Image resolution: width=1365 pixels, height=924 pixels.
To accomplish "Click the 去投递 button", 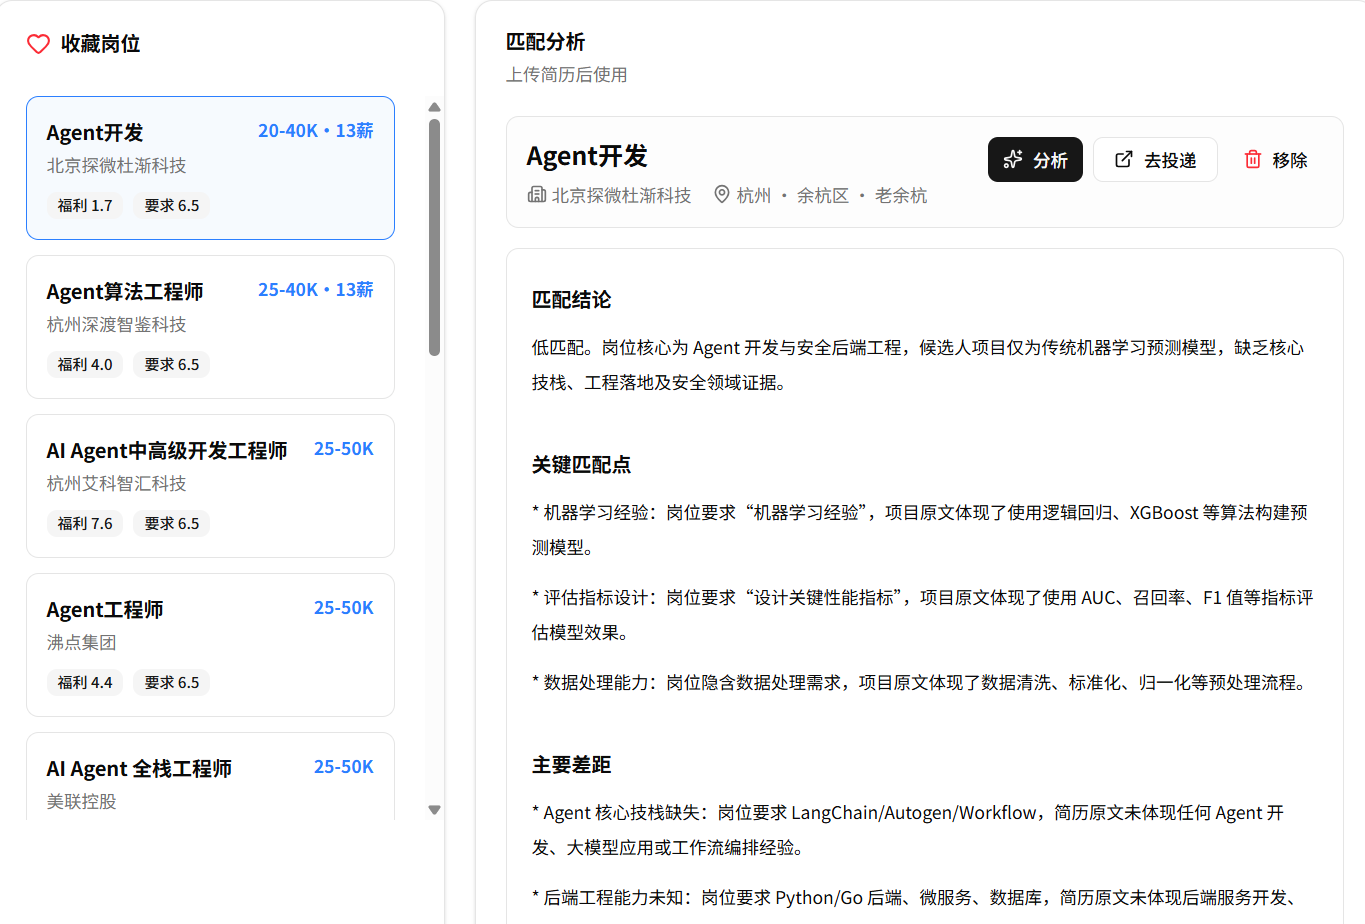I will tap(1155, 160).
